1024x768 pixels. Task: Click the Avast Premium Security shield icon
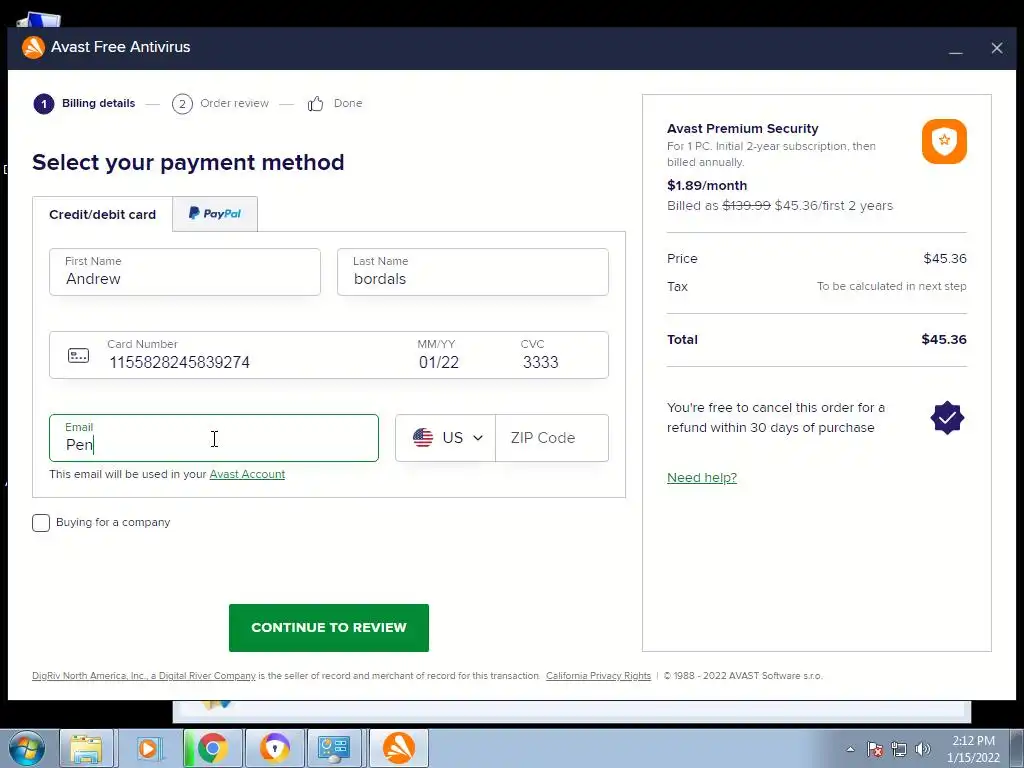tap(944, 141)
